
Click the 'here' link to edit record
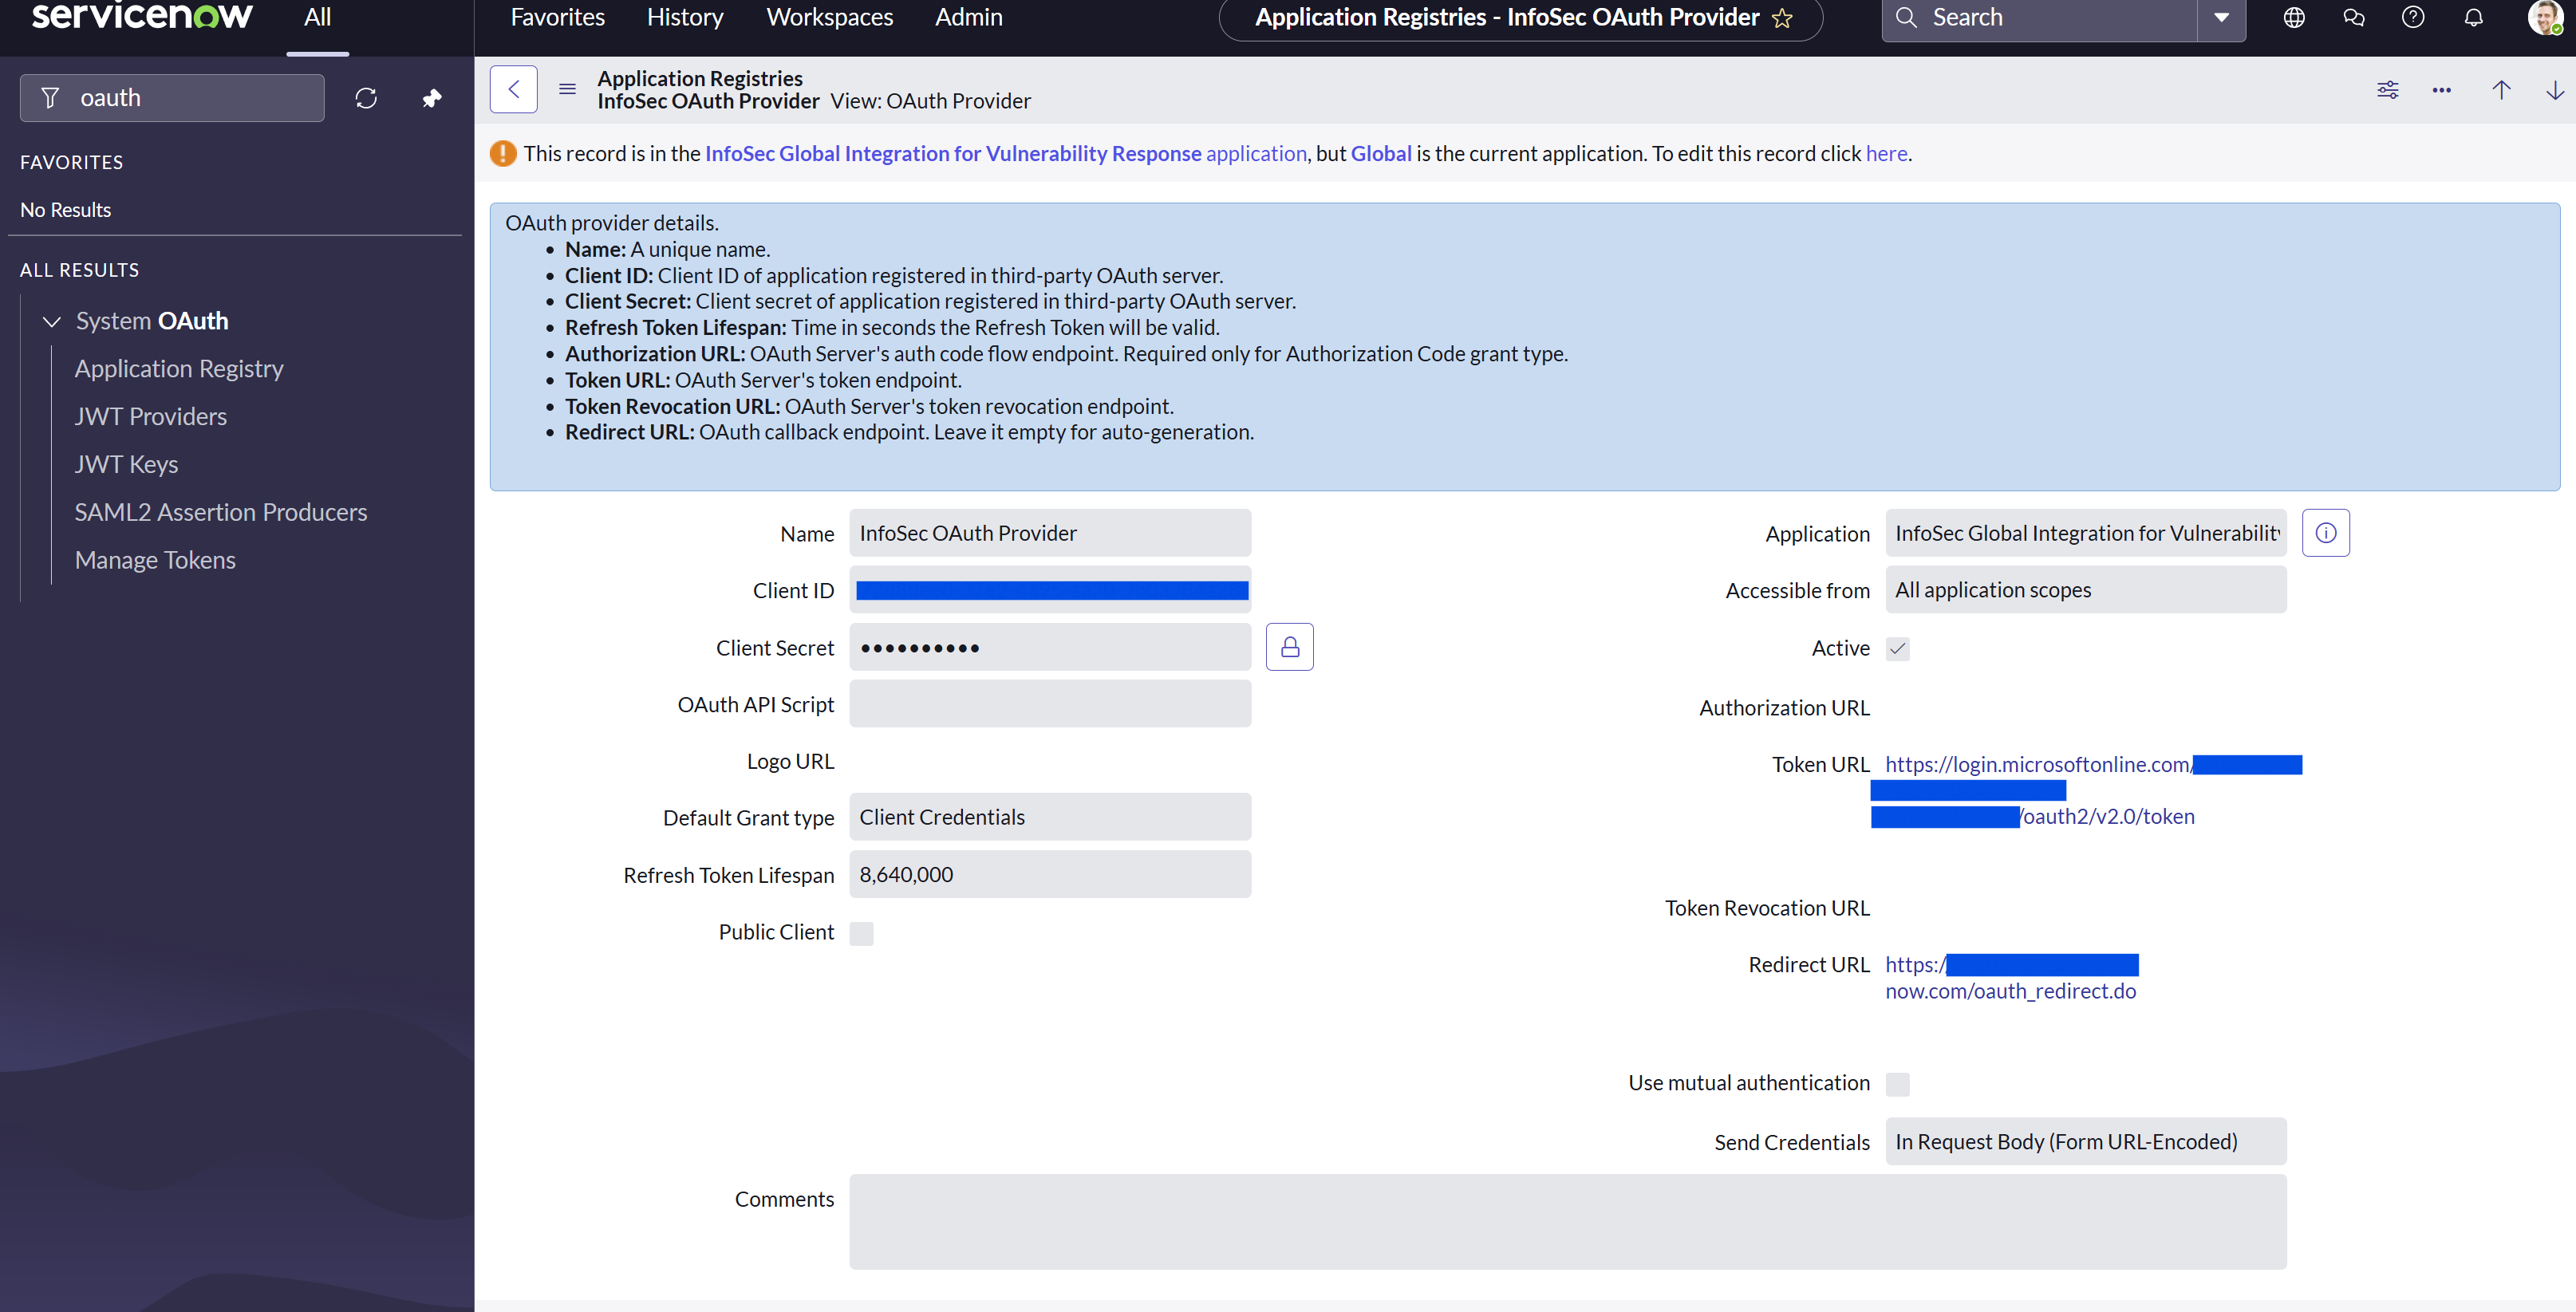coord(1887,154)
